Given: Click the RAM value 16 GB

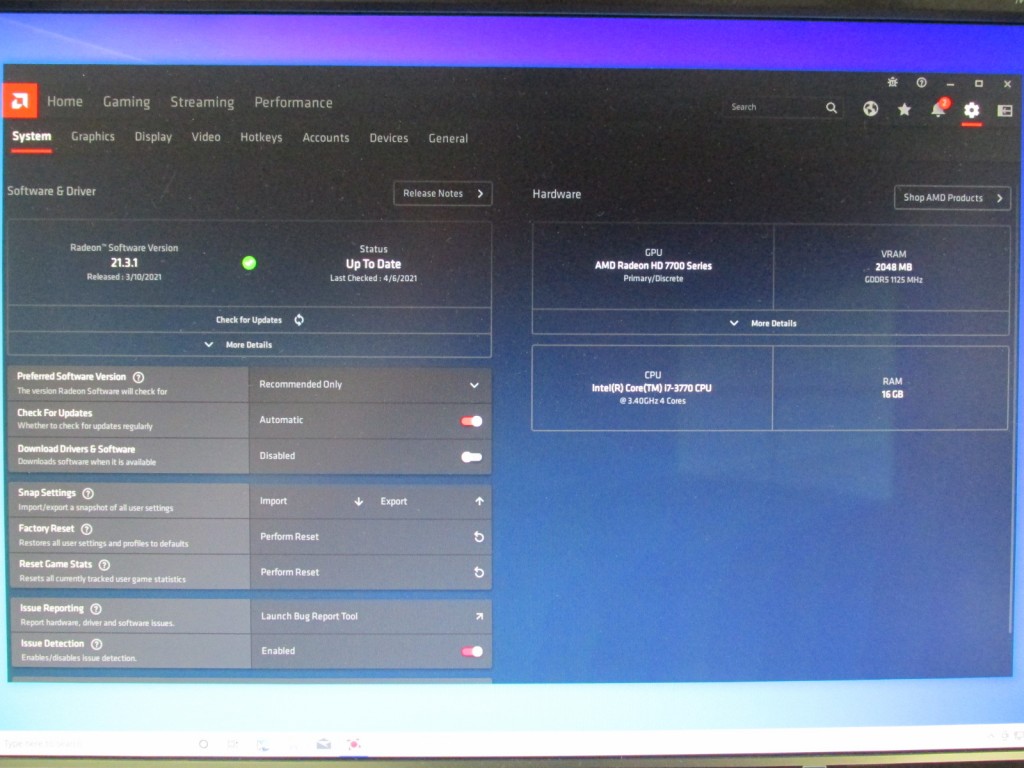Looking at the screenshot, I should [892, 394].
